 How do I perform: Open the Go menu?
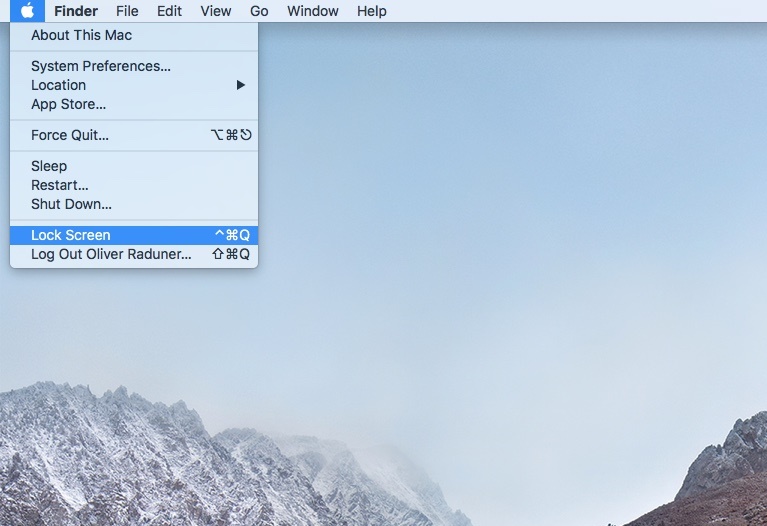[259, 11]
